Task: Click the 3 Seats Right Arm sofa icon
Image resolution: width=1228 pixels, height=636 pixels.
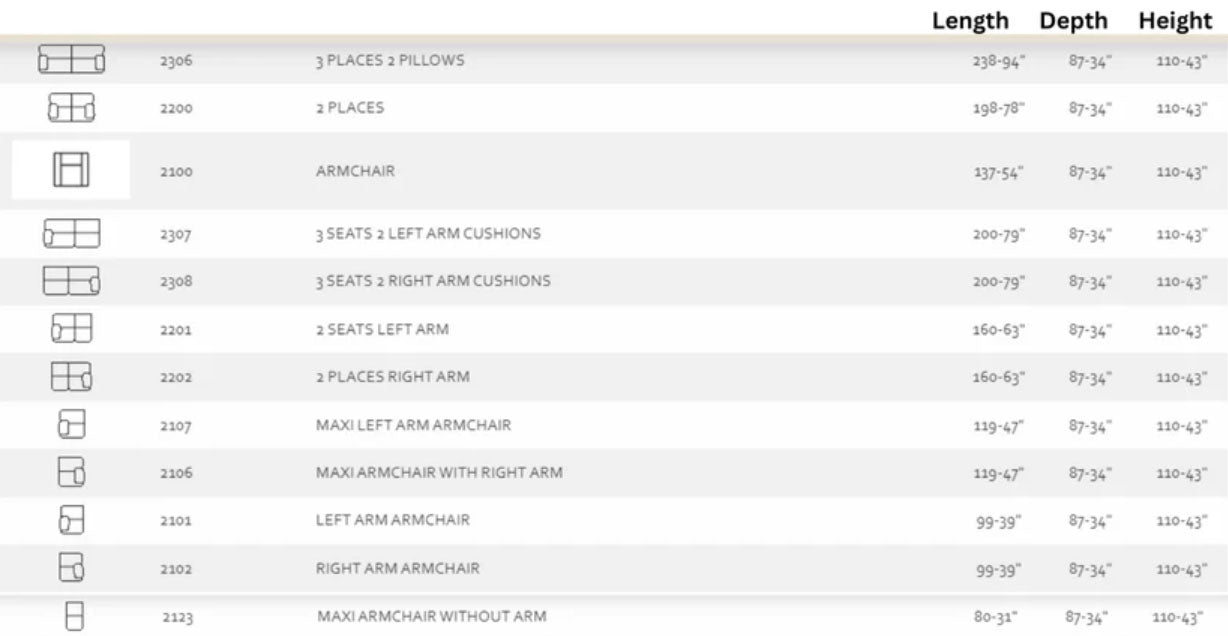Action: 71,281
